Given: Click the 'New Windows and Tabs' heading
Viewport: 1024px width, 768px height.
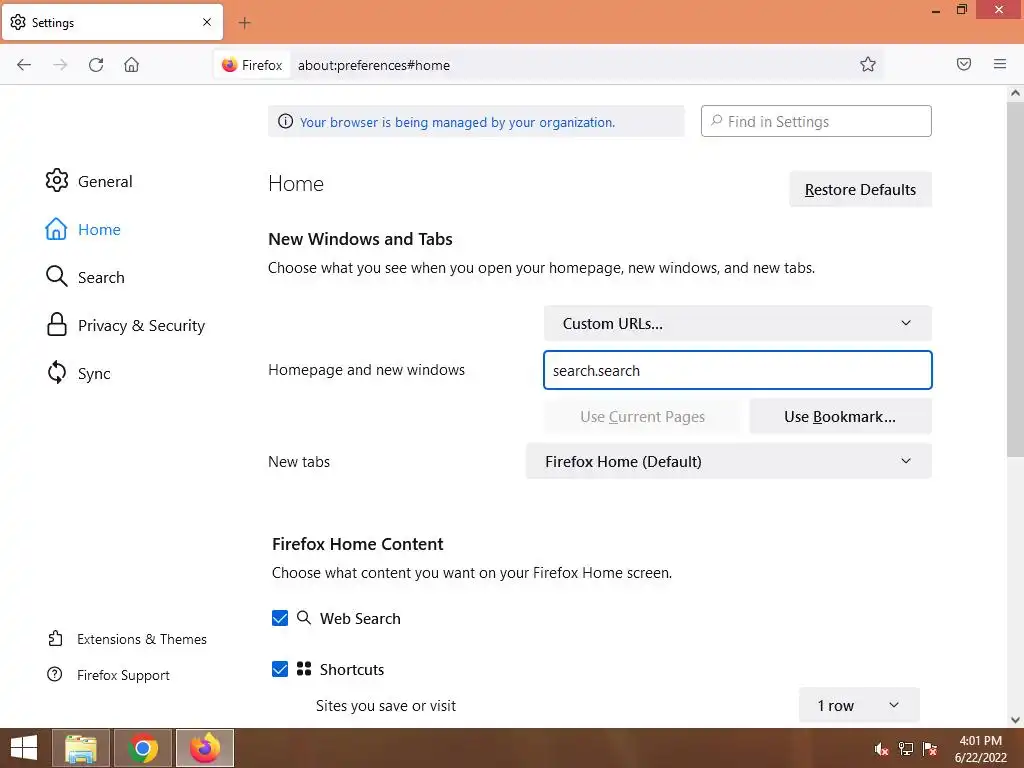Looking at the screenshot, I should pyautogui.click(x=360, y=239).
